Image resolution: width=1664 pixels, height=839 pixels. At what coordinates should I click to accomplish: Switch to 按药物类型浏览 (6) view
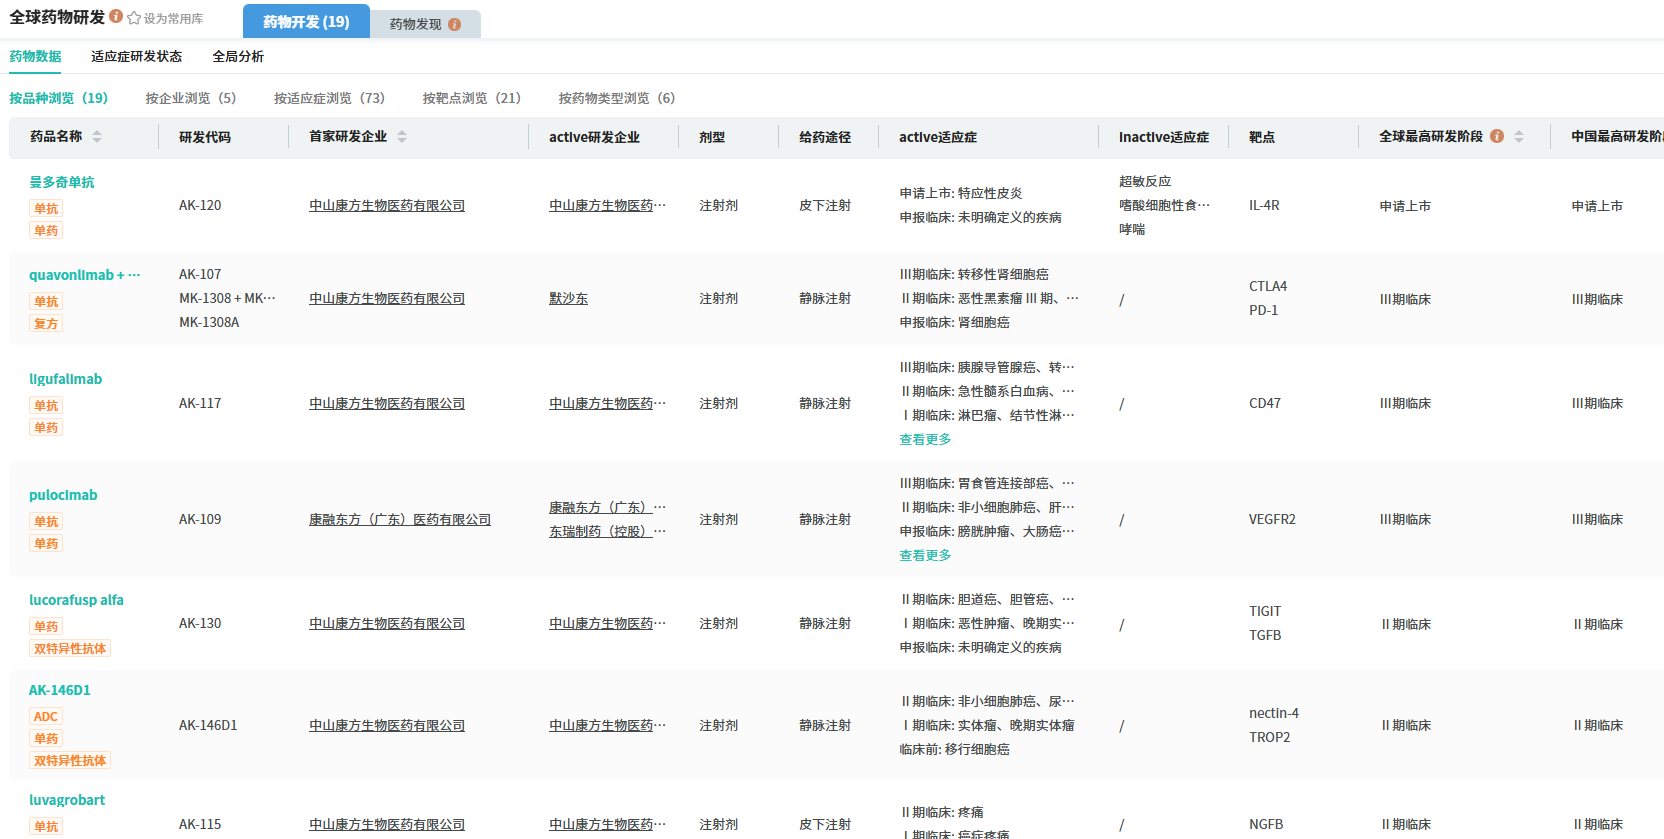point(617,98)
